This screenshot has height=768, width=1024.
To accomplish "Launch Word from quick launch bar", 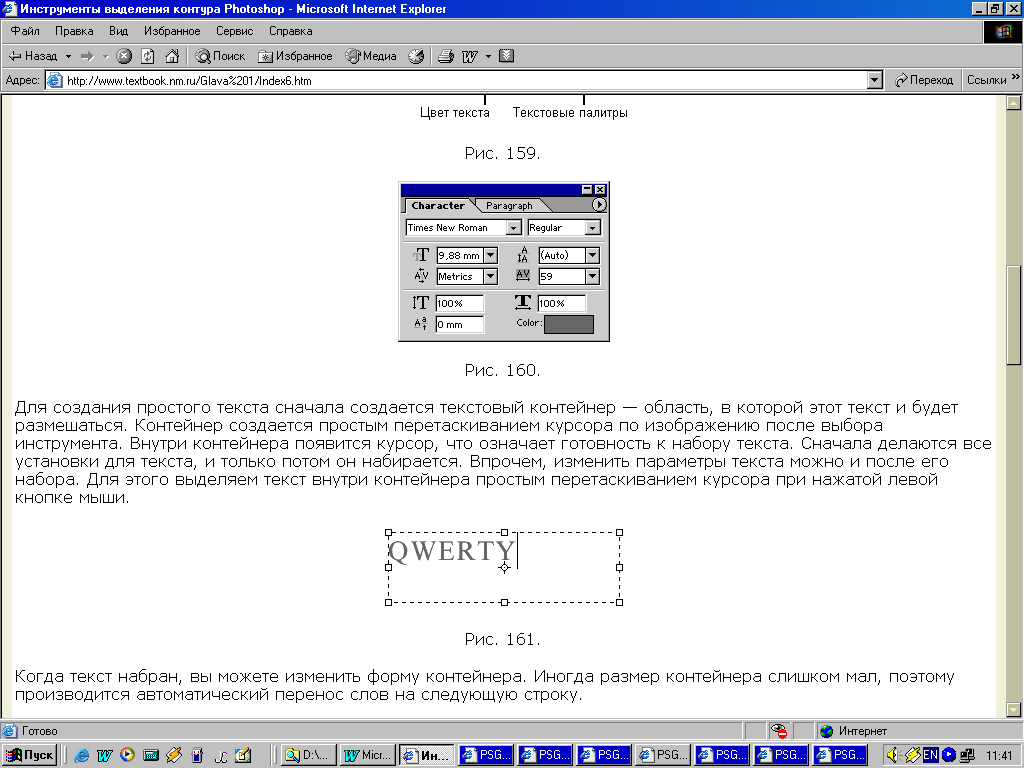I will coord(104,756).
